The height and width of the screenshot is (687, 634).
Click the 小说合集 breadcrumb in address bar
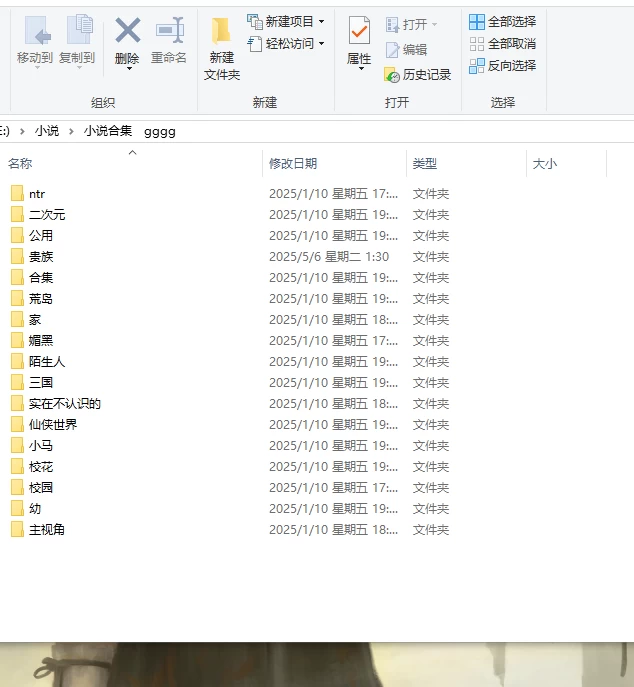pos(108,131)
